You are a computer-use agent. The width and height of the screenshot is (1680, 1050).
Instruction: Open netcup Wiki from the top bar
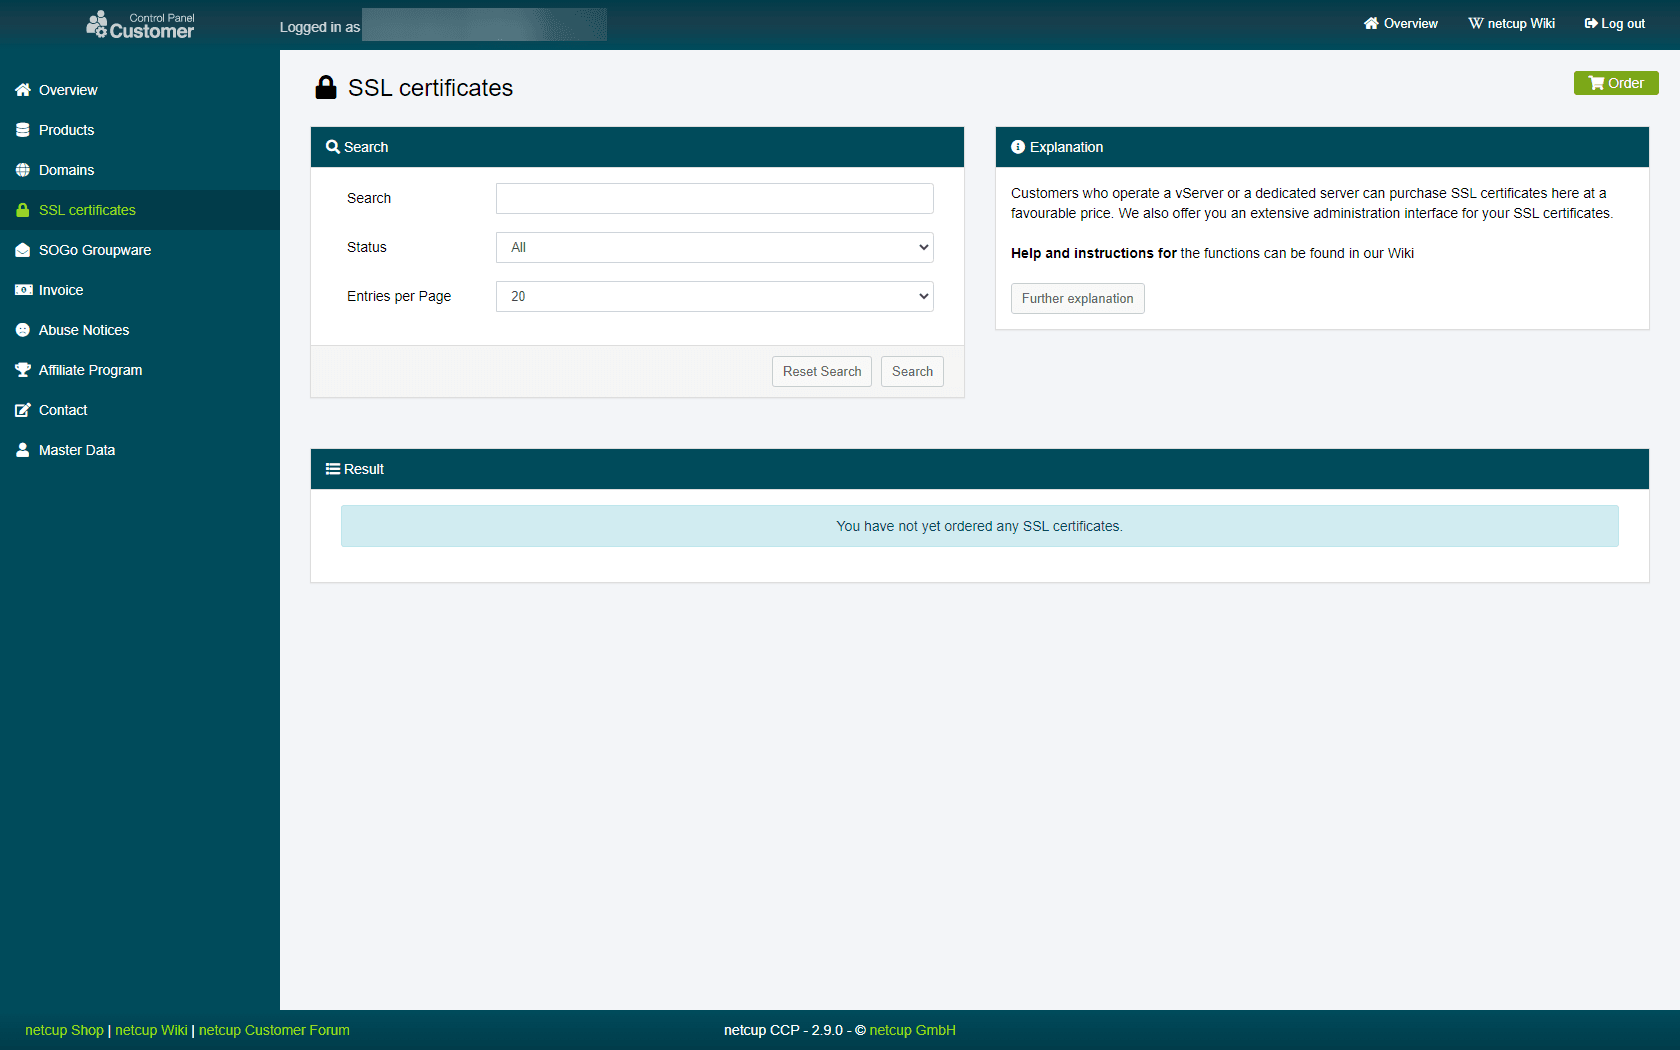point(1511,23)
